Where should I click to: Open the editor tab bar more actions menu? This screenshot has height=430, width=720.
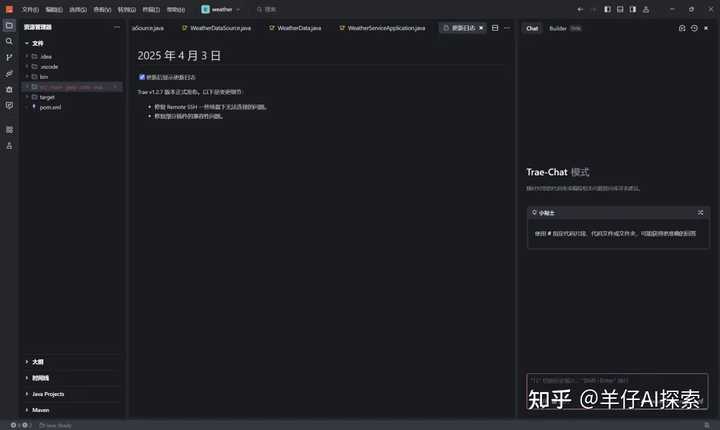pyautogui.click(x=507, y=28)
